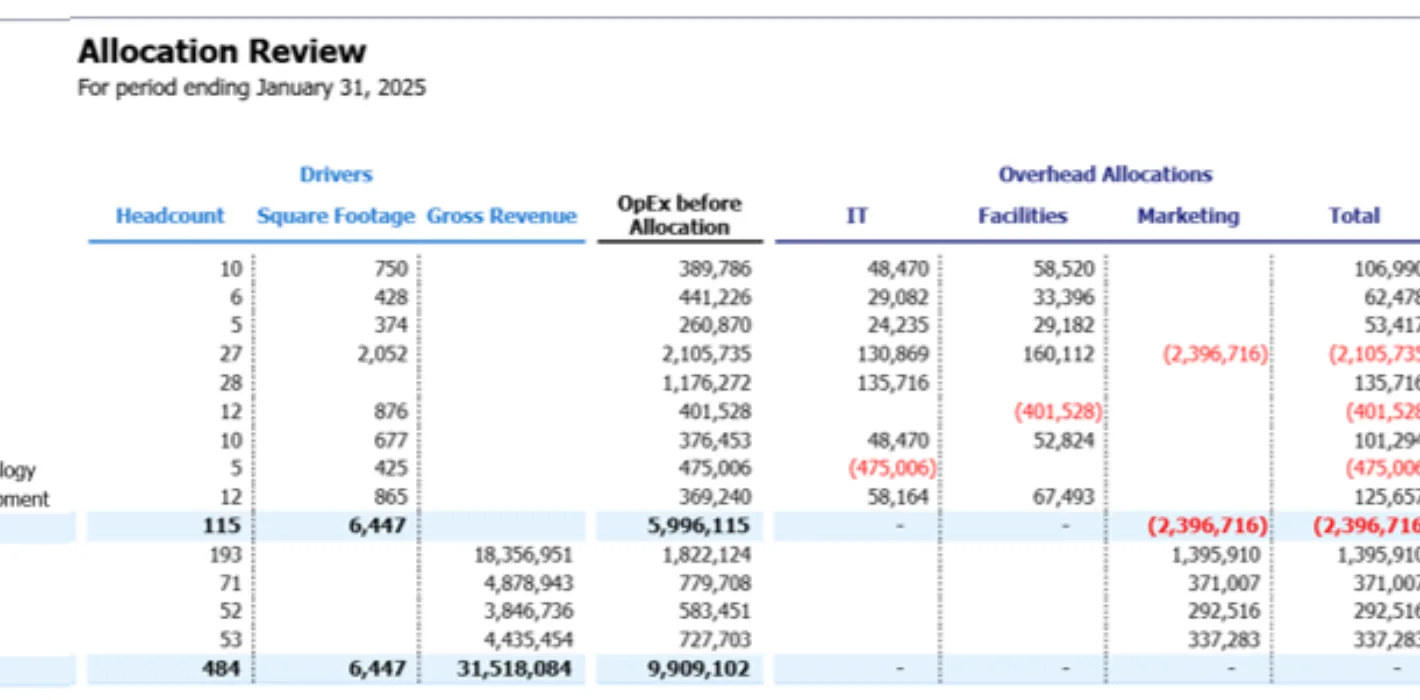Click IT allocation 29,082
This screenshot has height=700, width=1420.
point(897,297)
